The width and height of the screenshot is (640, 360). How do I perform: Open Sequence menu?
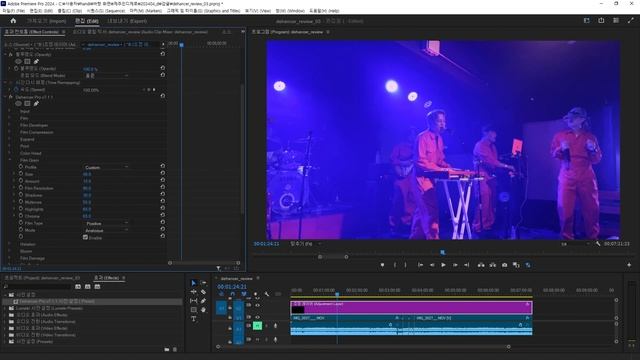pos(106,11)
